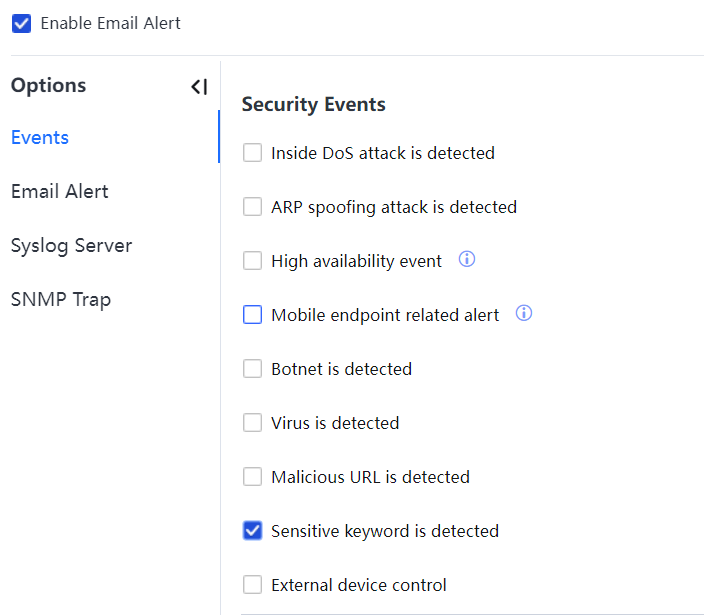Tick Malicious URL is detected checkbox
Screen dimensions: 704x615
point(253,477)
